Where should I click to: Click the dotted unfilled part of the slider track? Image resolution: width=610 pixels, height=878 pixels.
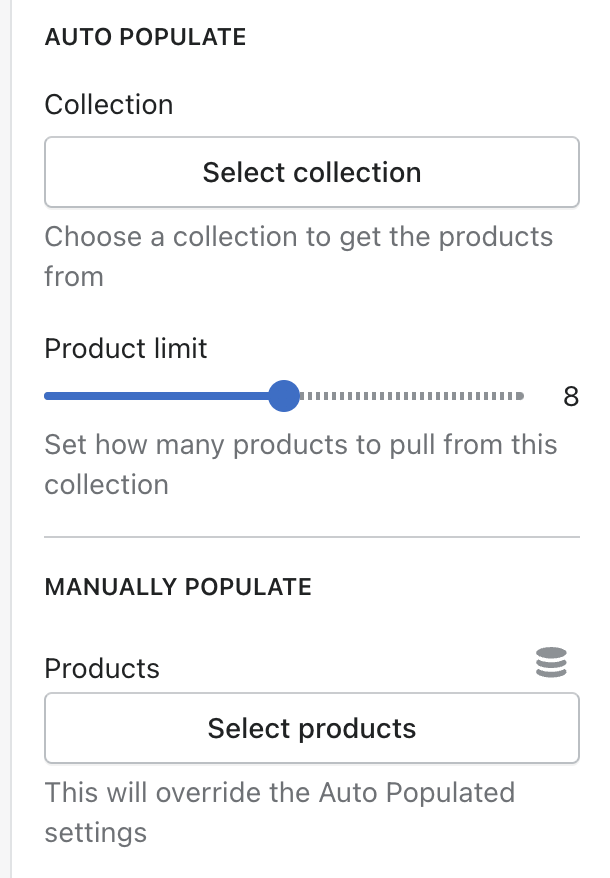point(410,397)
